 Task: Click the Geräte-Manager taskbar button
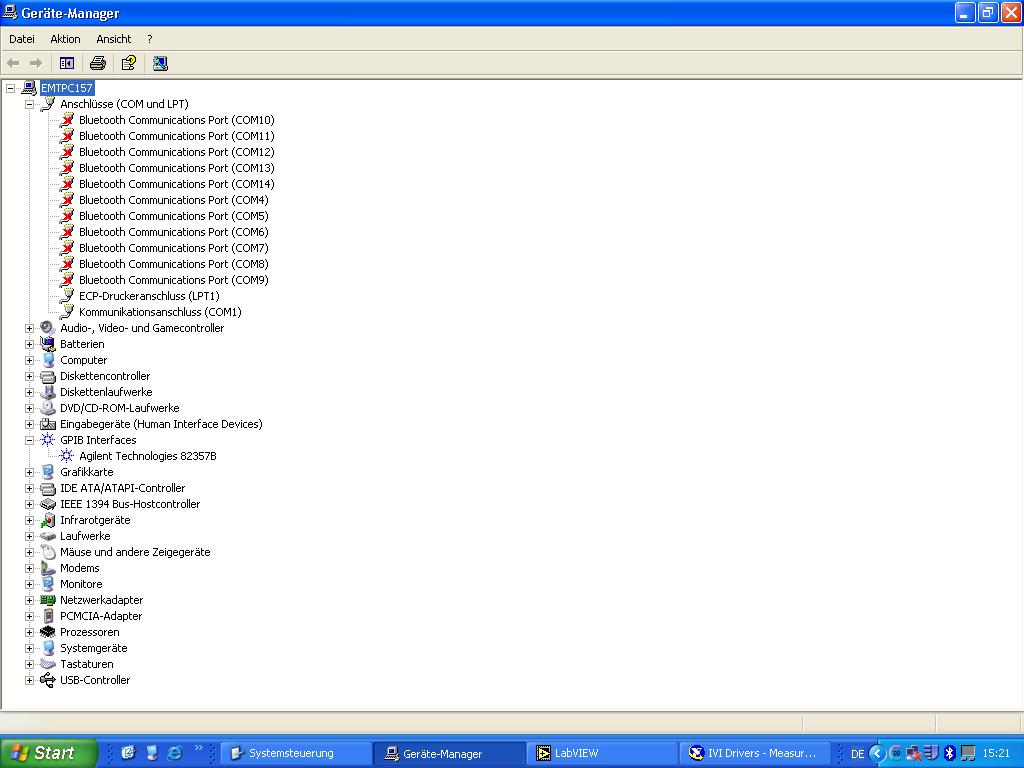pos(449,753)
